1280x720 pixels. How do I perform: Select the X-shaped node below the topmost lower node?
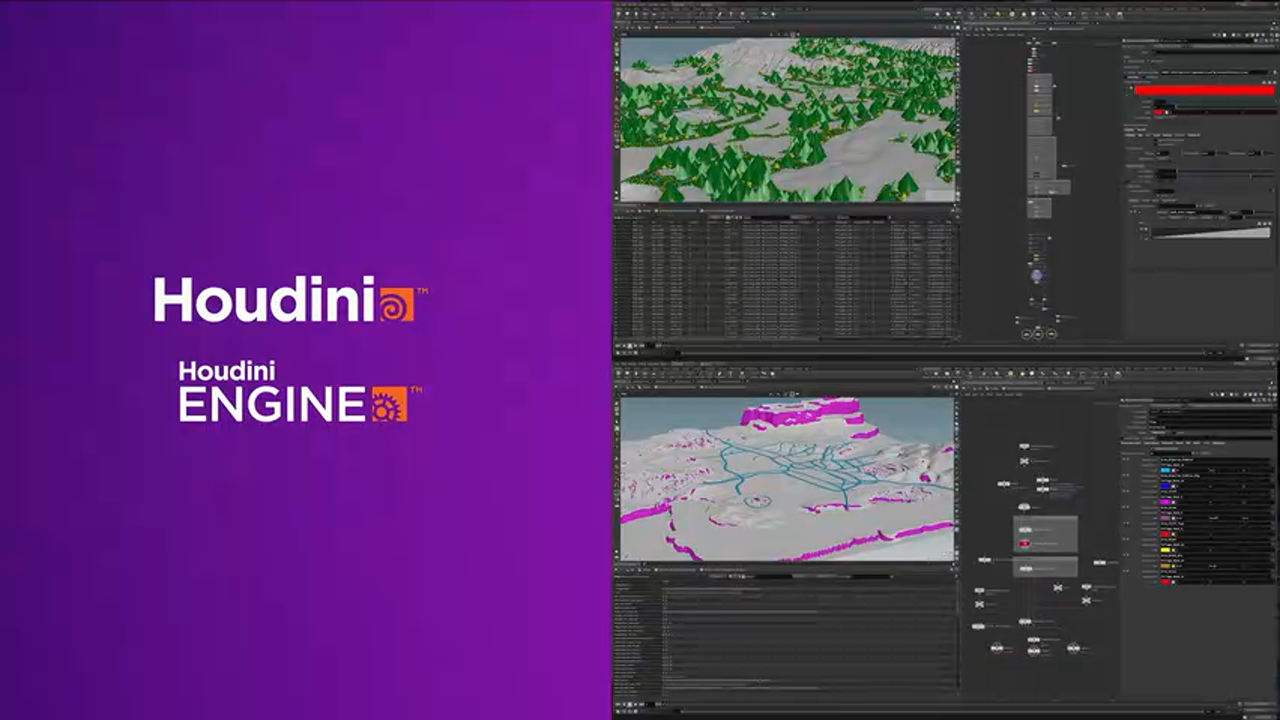click(1024, 461)
